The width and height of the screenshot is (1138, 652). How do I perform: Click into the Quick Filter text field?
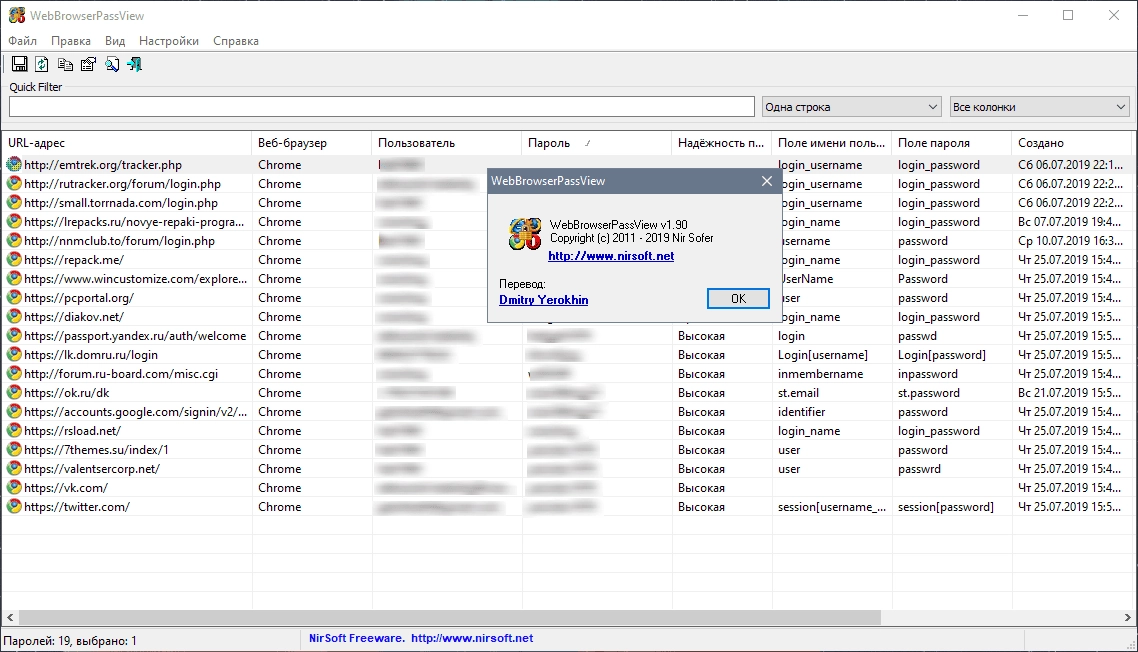tap(382, 107)
